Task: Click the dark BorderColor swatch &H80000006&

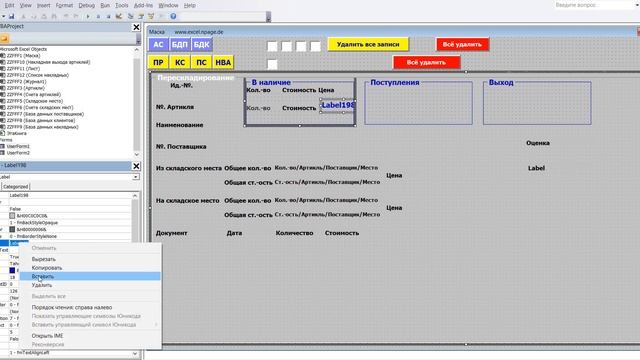Action: tap(12, 229)
